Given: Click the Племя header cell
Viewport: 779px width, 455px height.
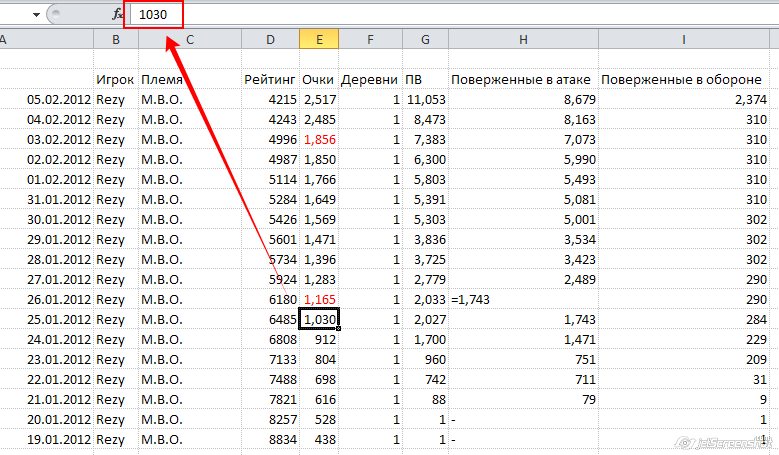Looking at the screenshot, I should point(190,79).
